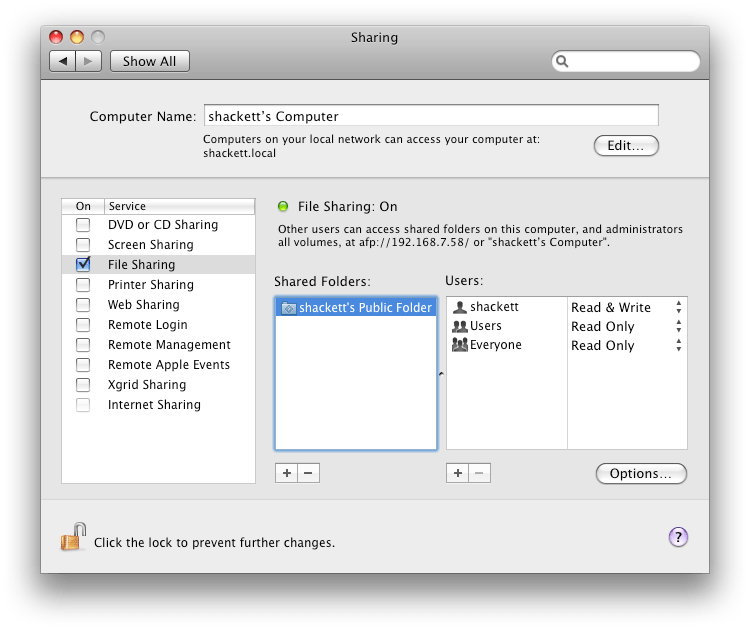The height and width of the screenshot is (629, 750).
Task: Remove the selected shared folder with minus
Action: 309,473
